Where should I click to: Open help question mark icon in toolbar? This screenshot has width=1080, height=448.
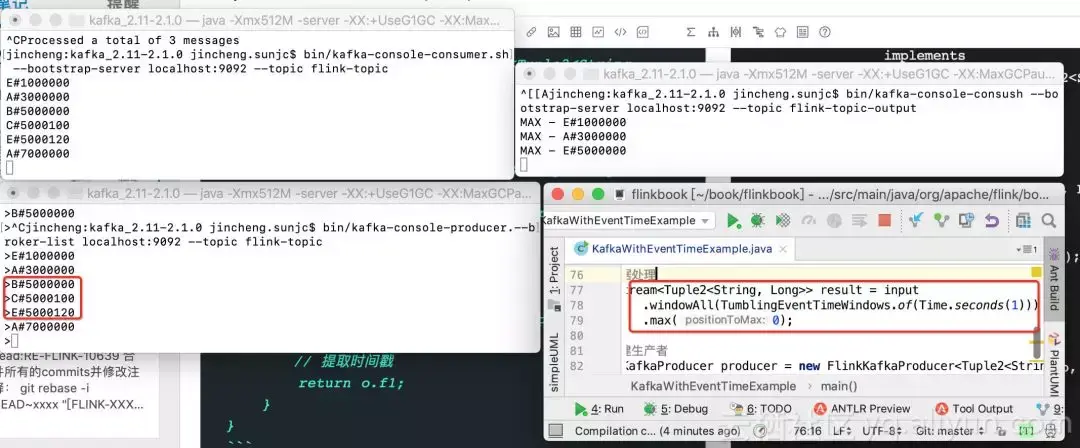824,32
